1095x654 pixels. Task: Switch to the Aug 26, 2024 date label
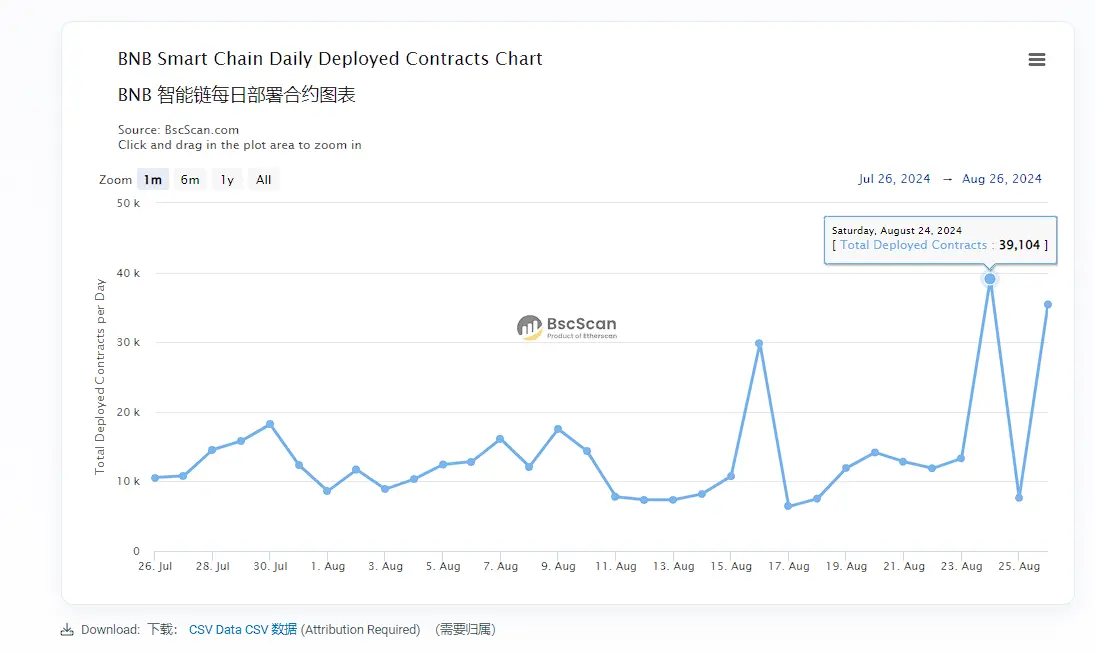tap(1002, 178)
